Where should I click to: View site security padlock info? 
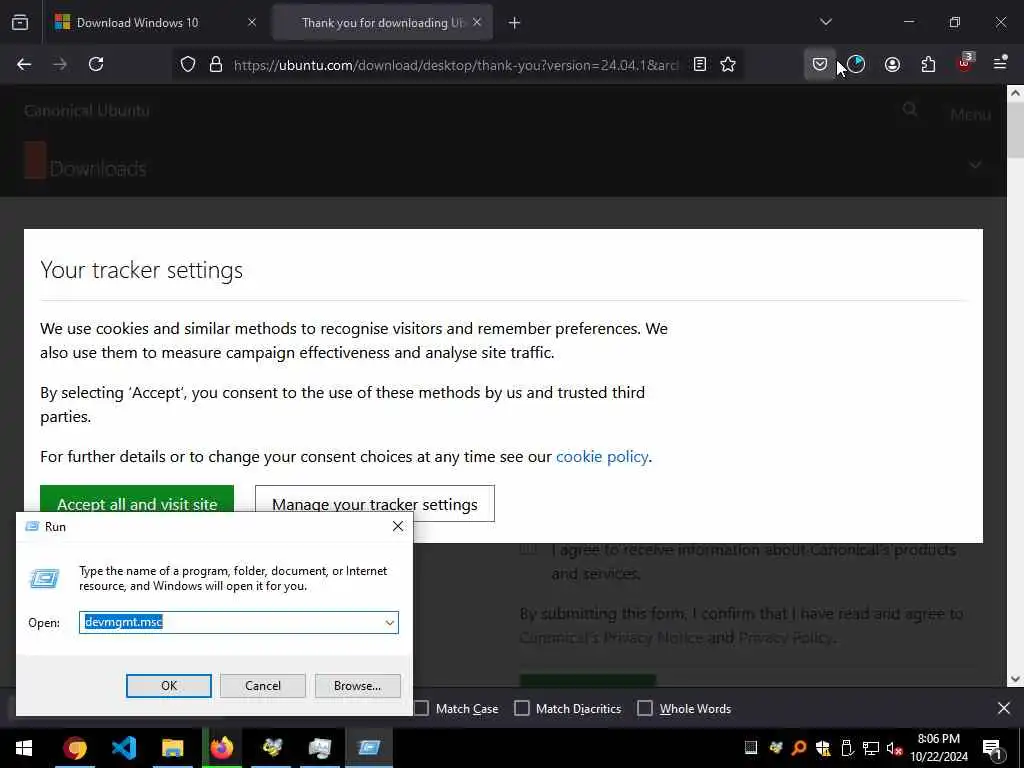click(x=216, y=64)
